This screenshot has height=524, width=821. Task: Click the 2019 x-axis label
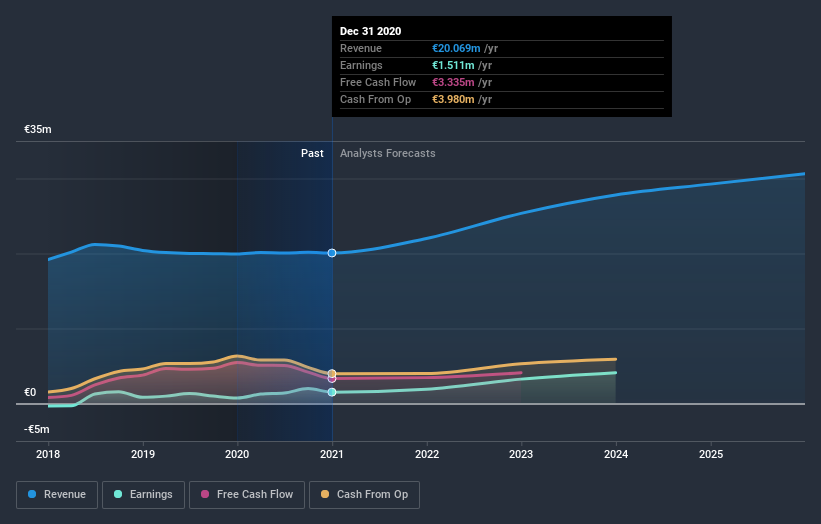pos(143,454)
